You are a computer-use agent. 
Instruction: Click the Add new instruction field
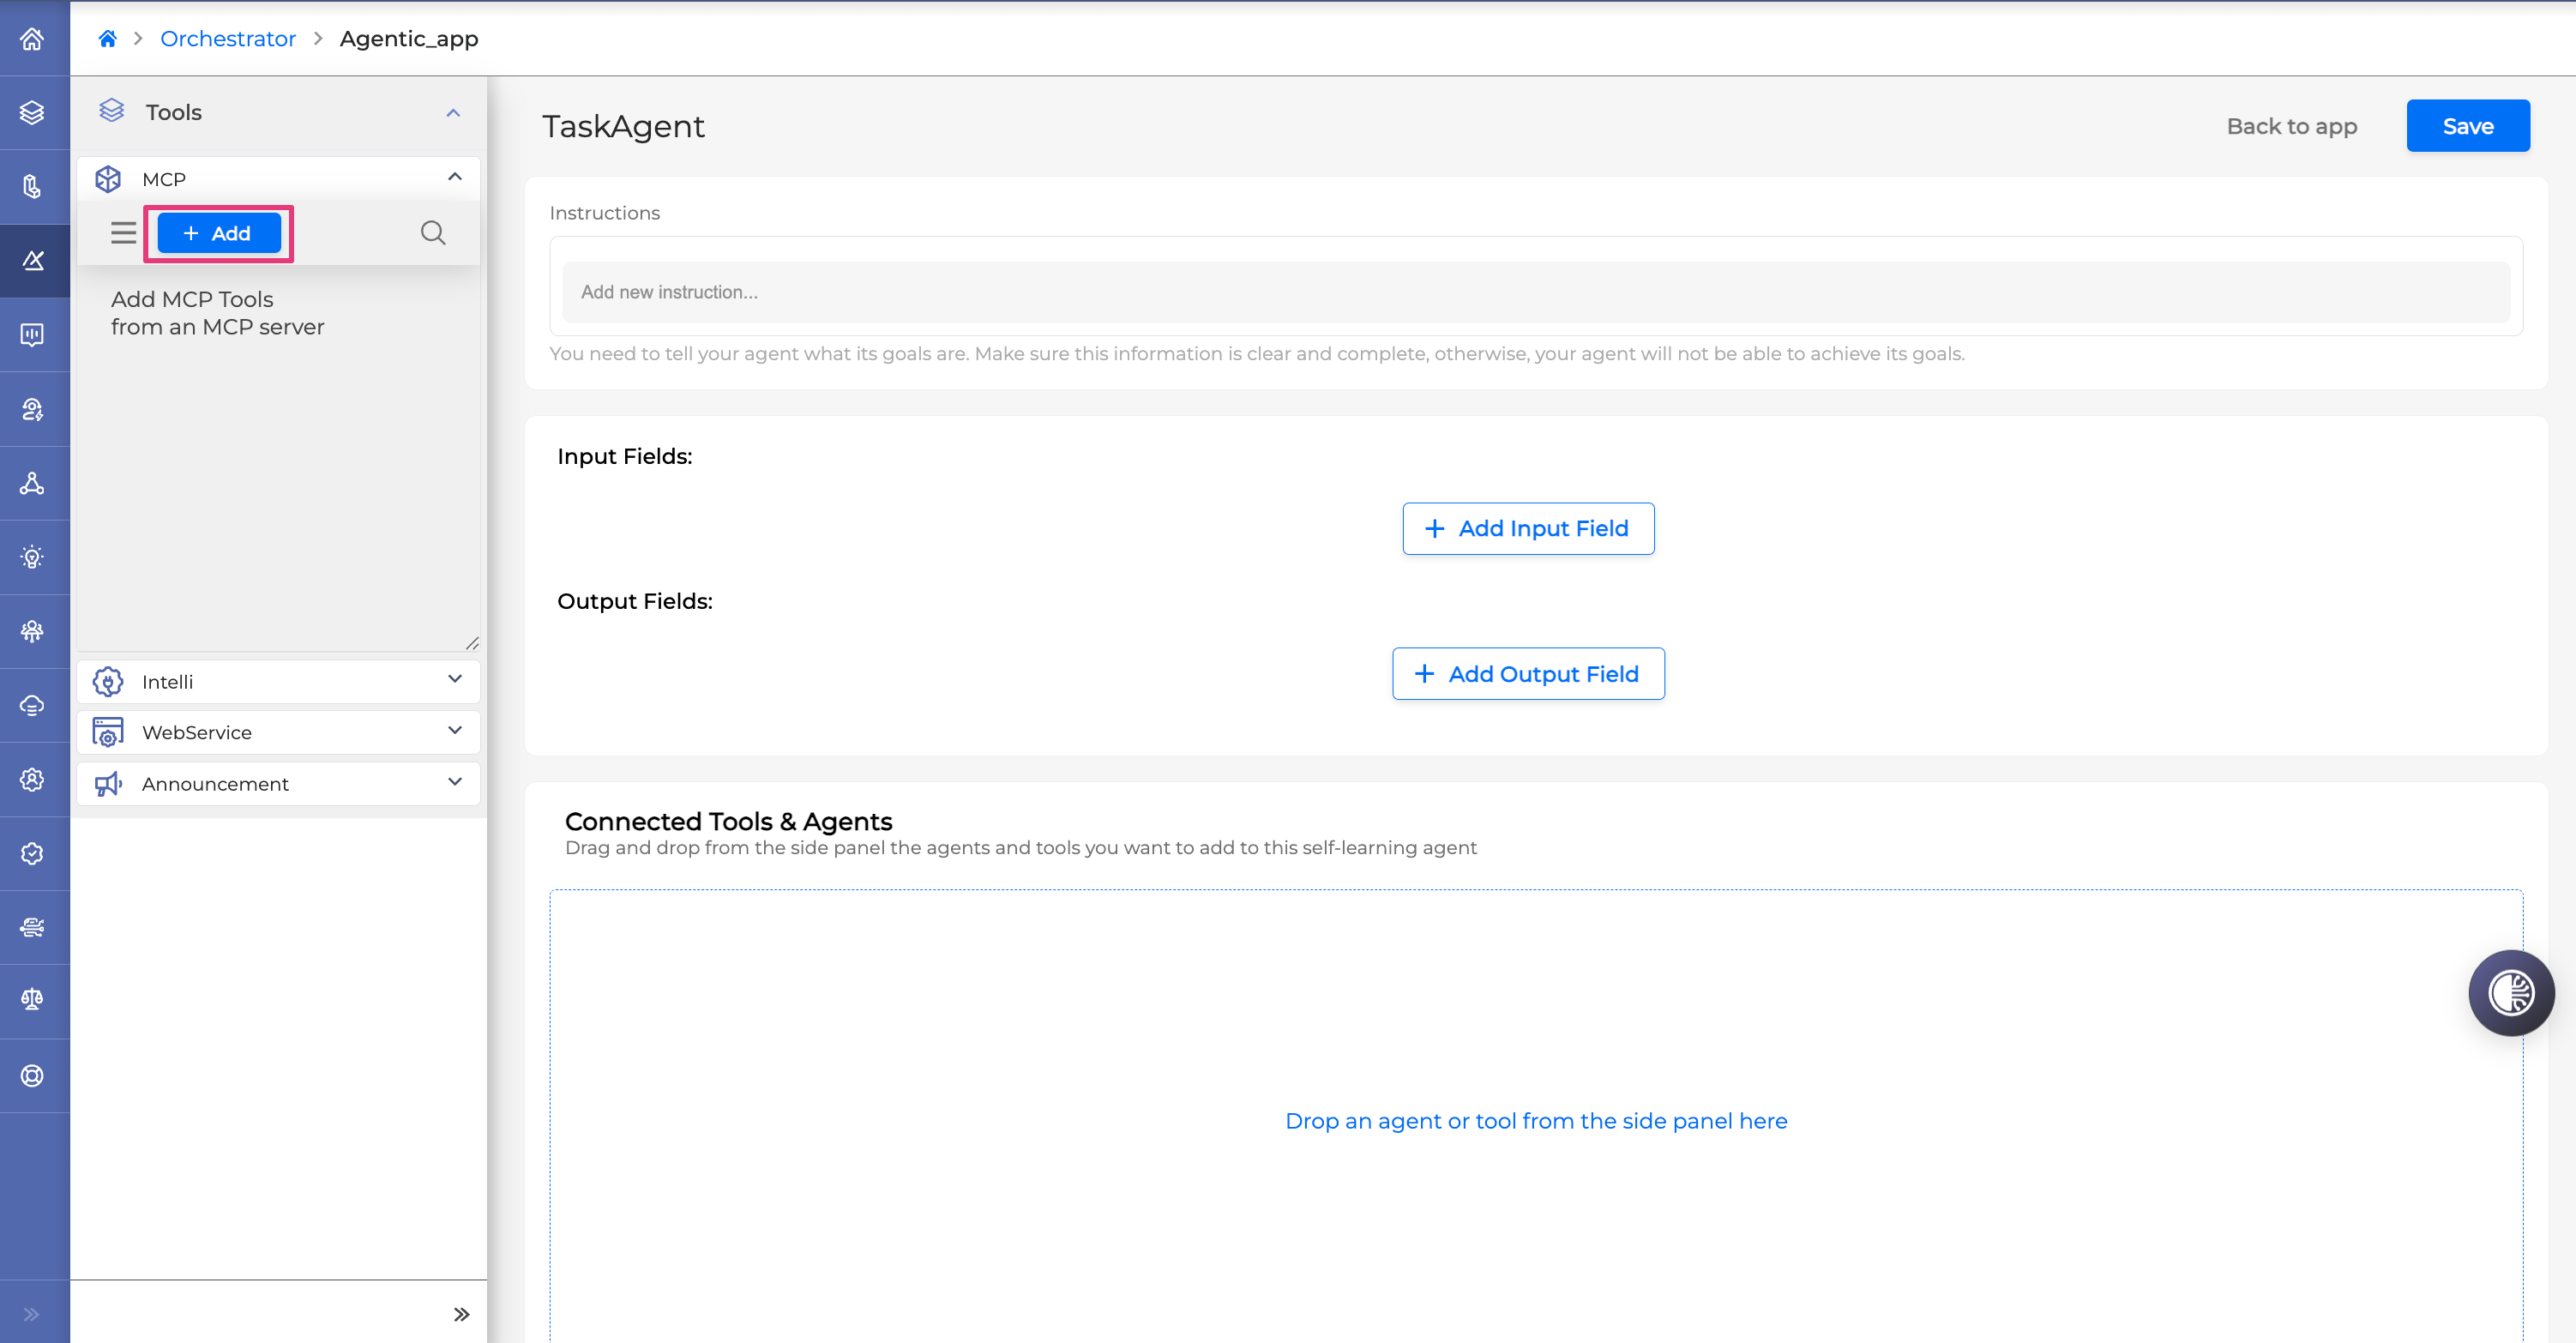coord(1535,292)
